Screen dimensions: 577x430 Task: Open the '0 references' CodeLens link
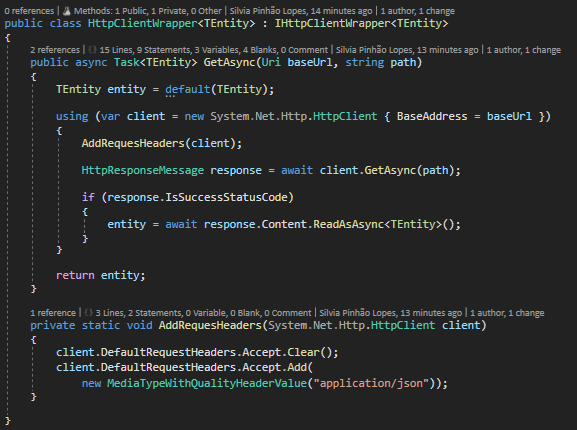coord(29,11)
